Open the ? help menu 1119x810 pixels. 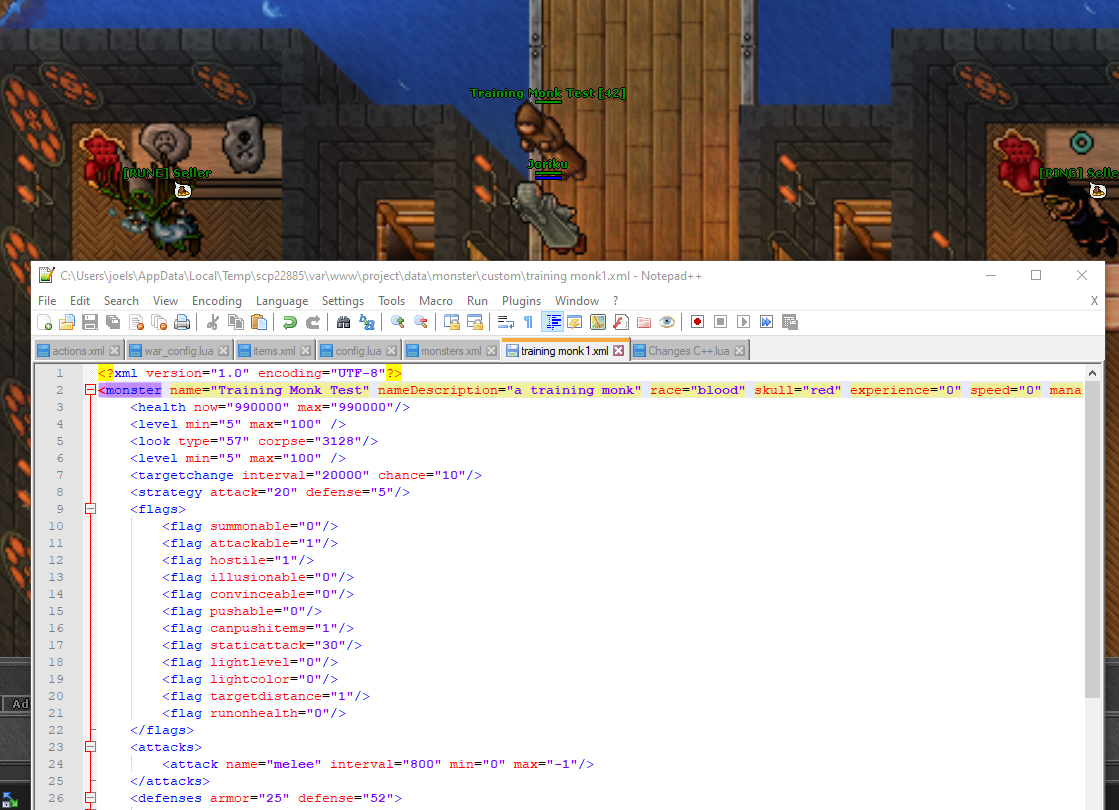tap(615, 301)
